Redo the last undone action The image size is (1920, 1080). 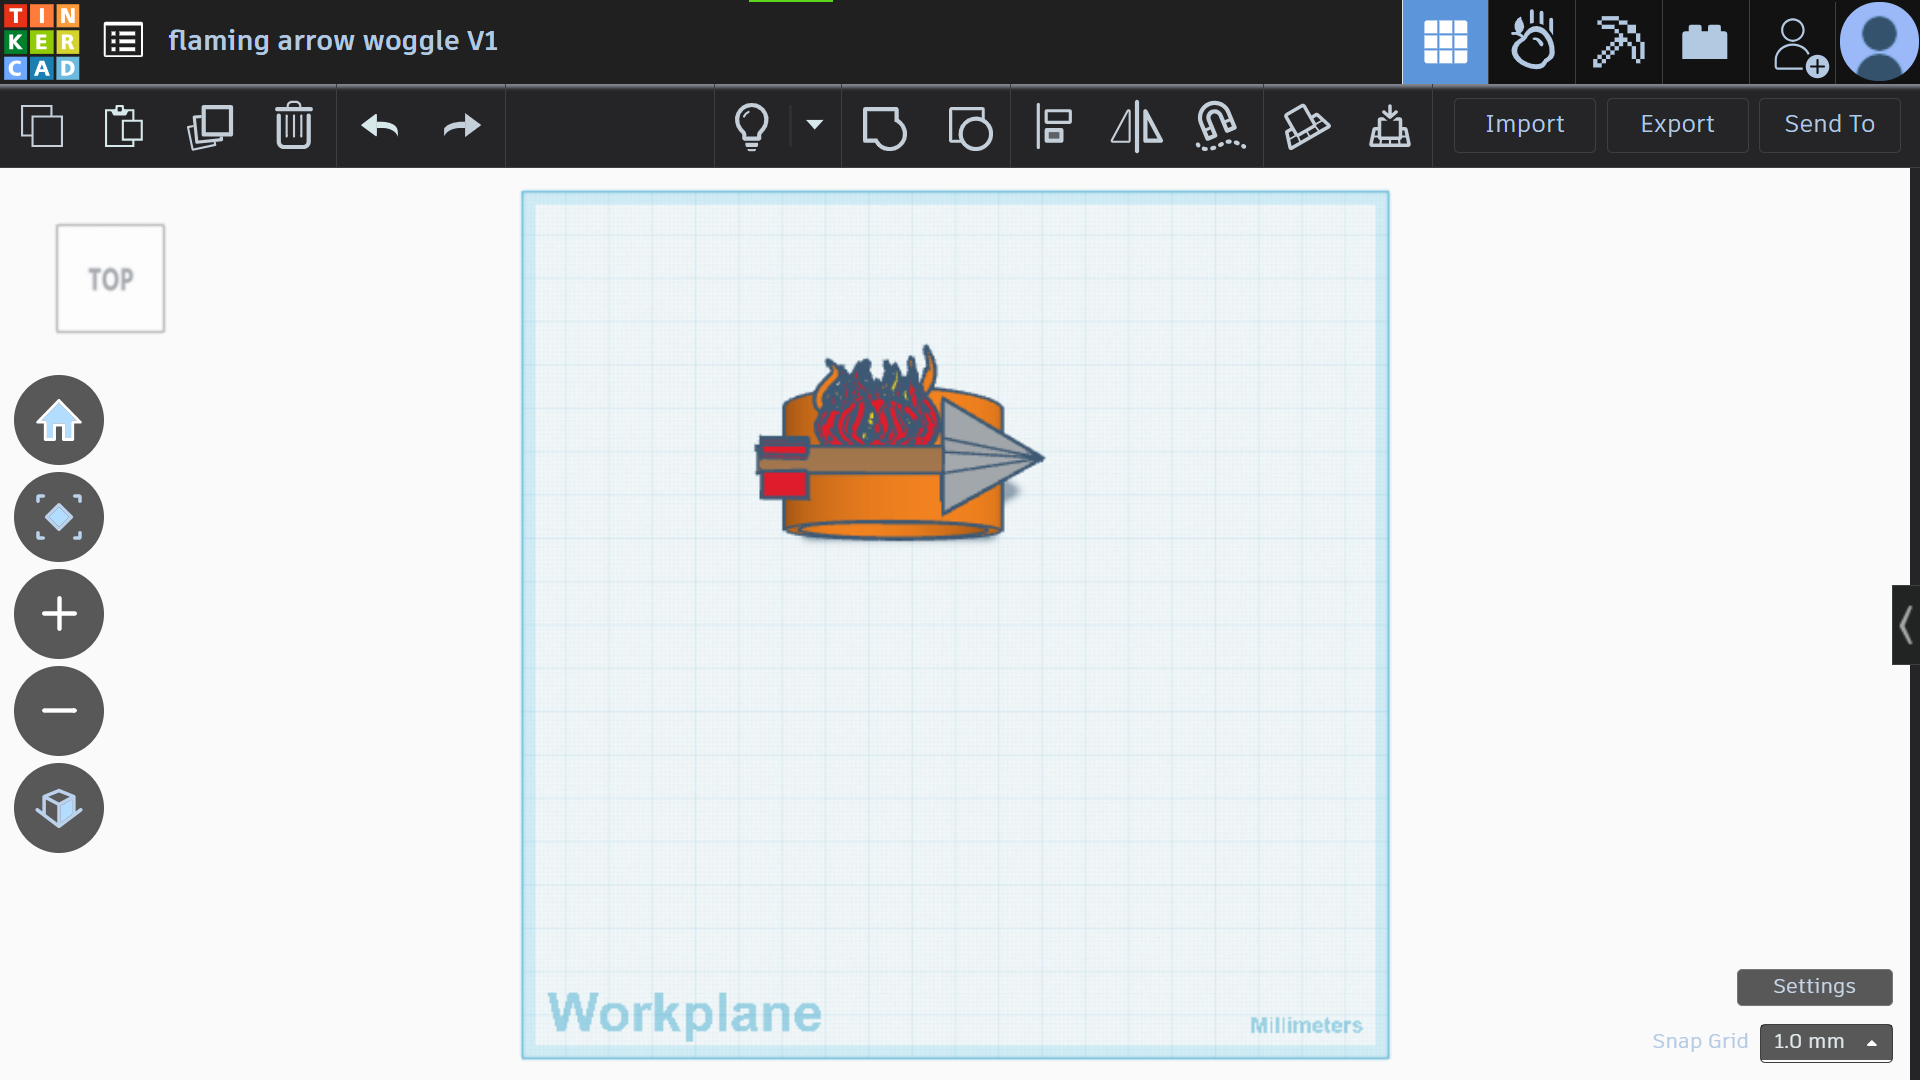click(x=462, y=126)
